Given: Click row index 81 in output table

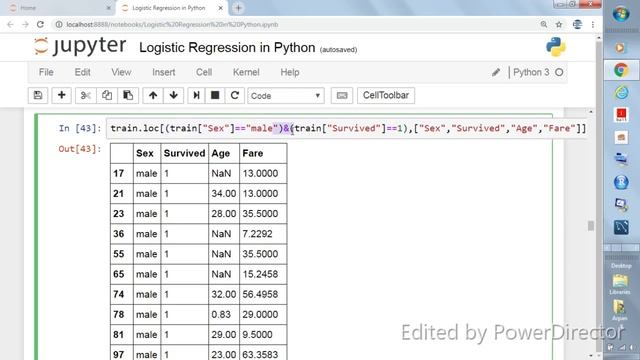Looking at the screenshot, I should click(119, 335).
